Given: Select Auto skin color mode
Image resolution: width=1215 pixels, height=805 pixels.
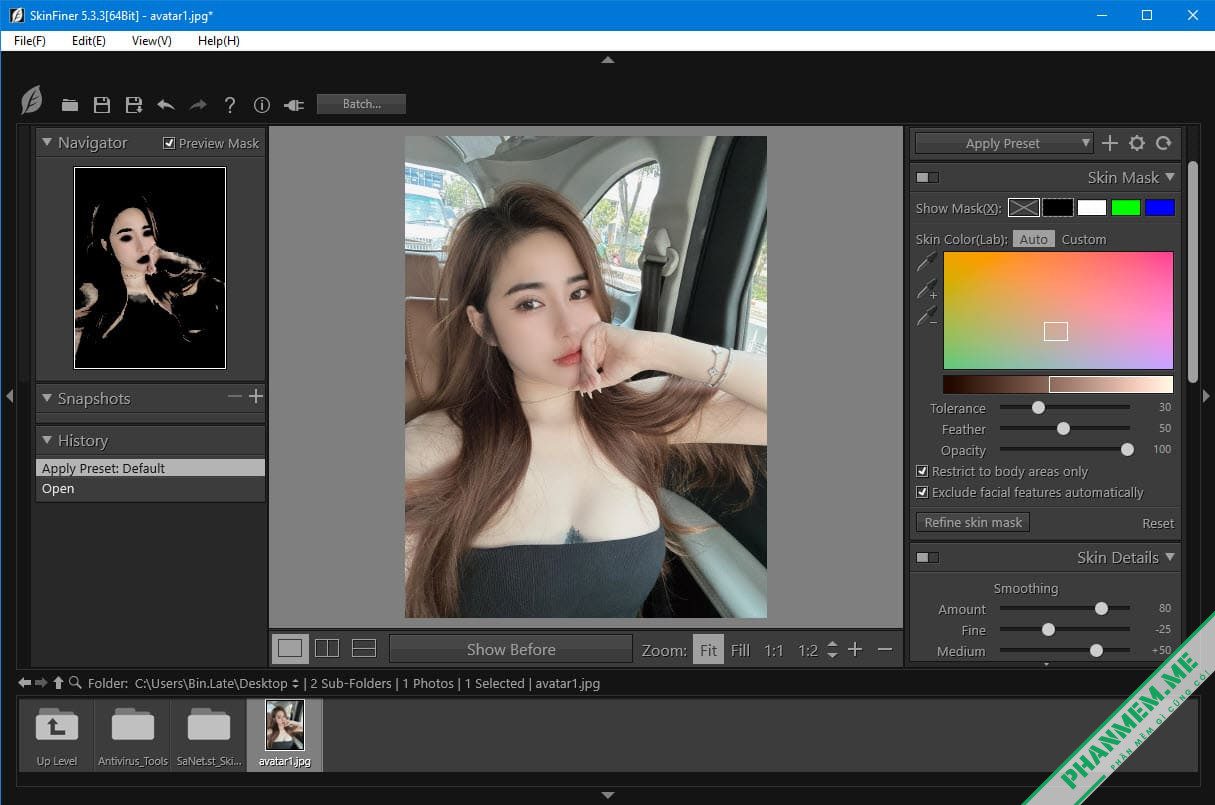Looking at the screenshot, I should [x=1034, y=239].
